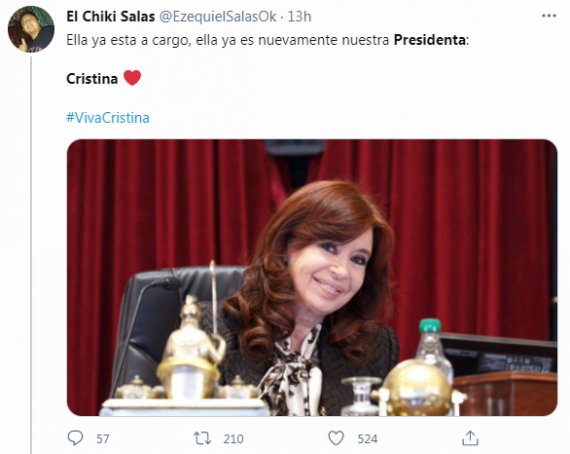Click the red heart emoji after Cristina
The image size is (570, 454).
[x=132, y=78]
